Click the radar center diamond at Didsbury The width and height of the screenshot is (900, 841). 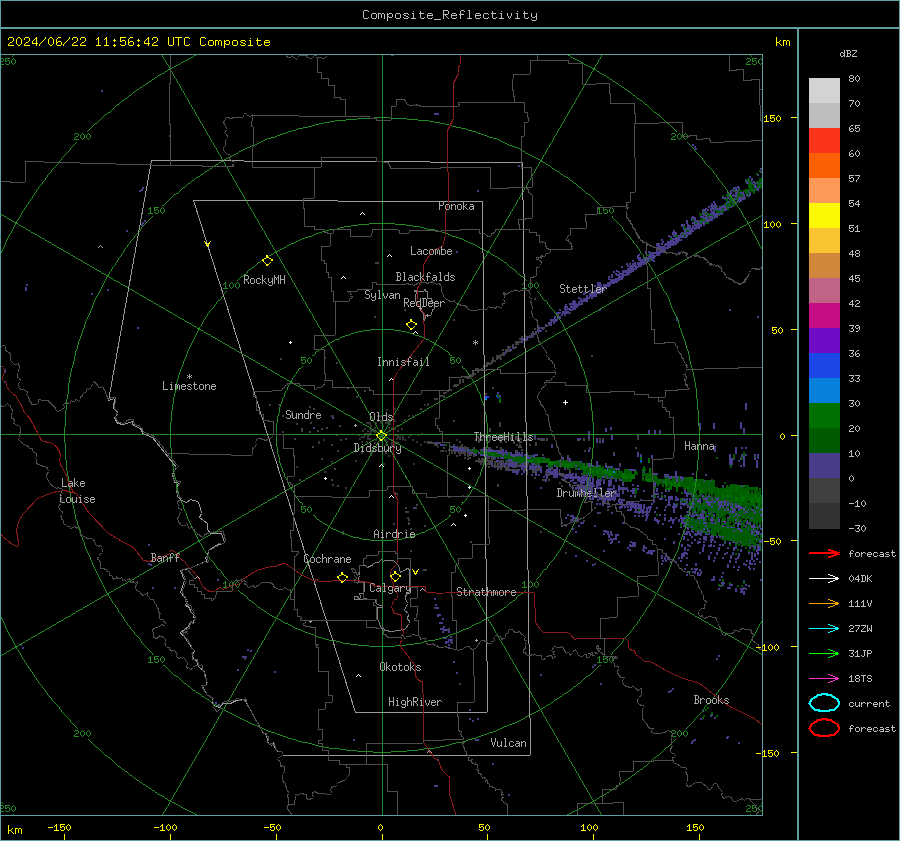[382, 436]
